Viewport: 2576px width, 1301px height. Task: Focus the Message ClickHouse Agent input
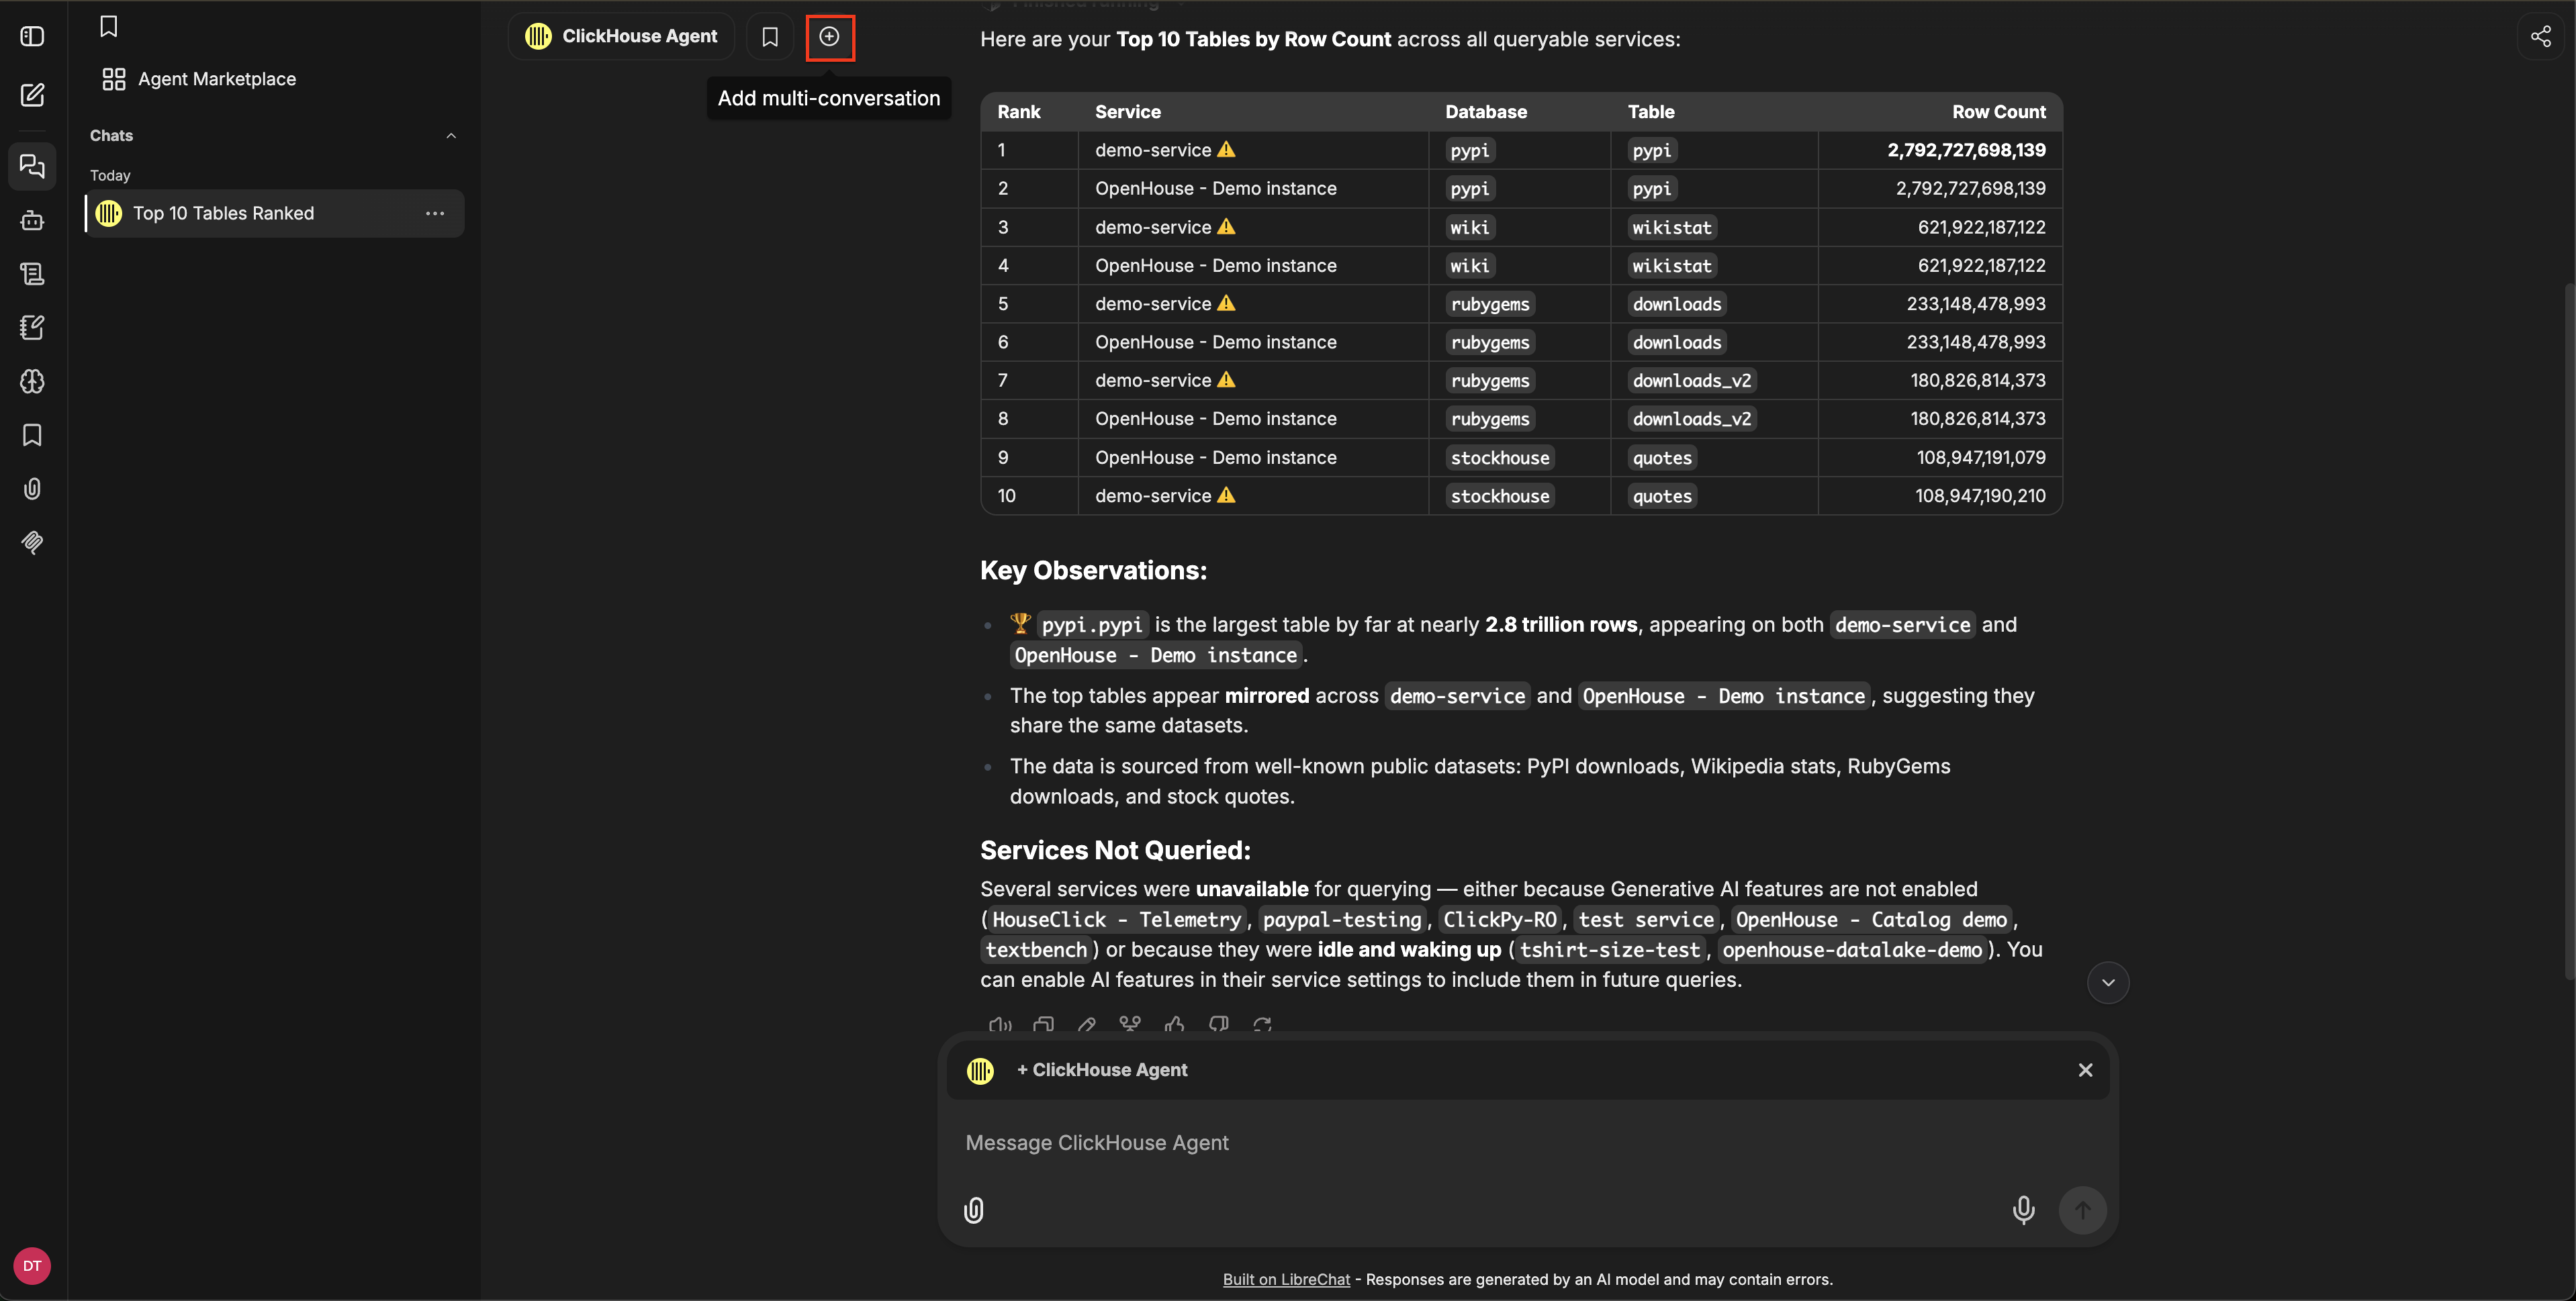point(1527,1143)
